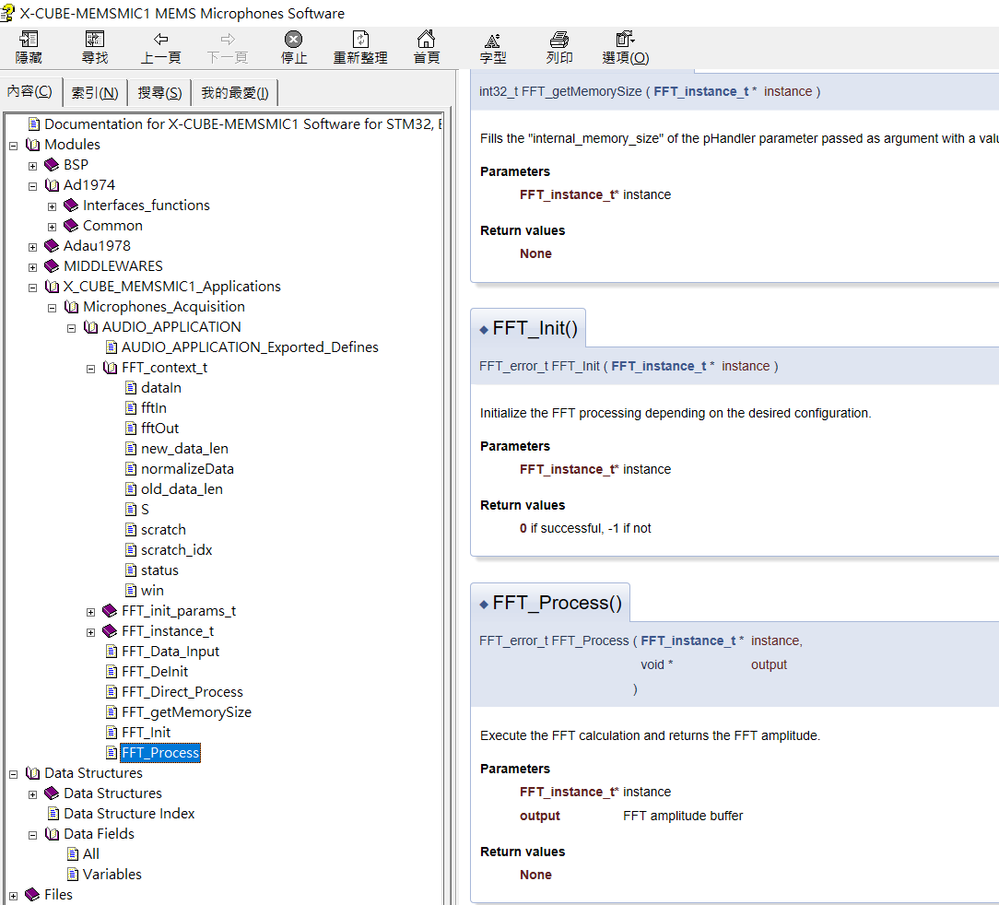This screenshot has width=999, height=905.
Task: Click the BSP purple book icon
Action: point(52,165)
